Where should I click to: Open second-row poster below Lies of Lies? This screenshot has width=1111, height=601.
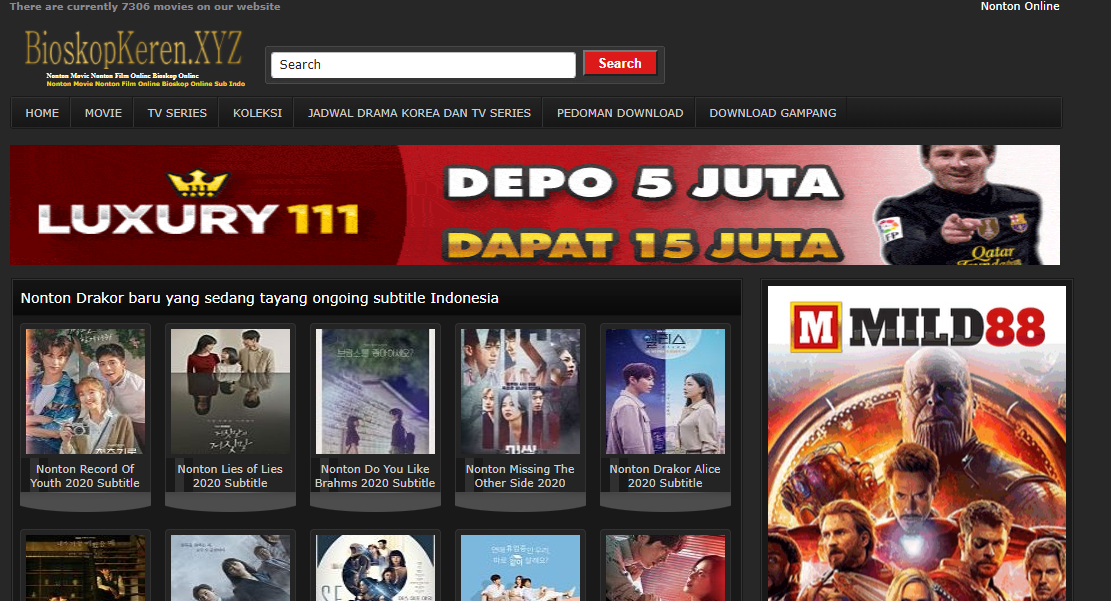pos(230,568)
